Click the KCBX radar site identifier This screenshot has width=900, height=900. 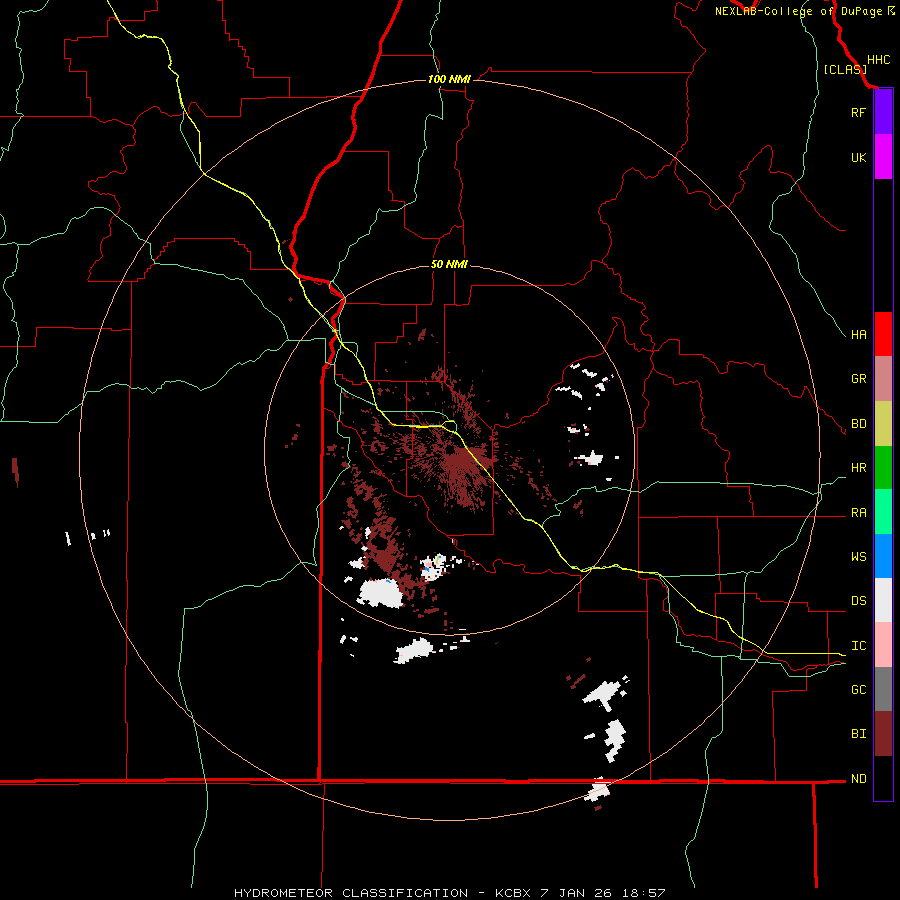513,893
